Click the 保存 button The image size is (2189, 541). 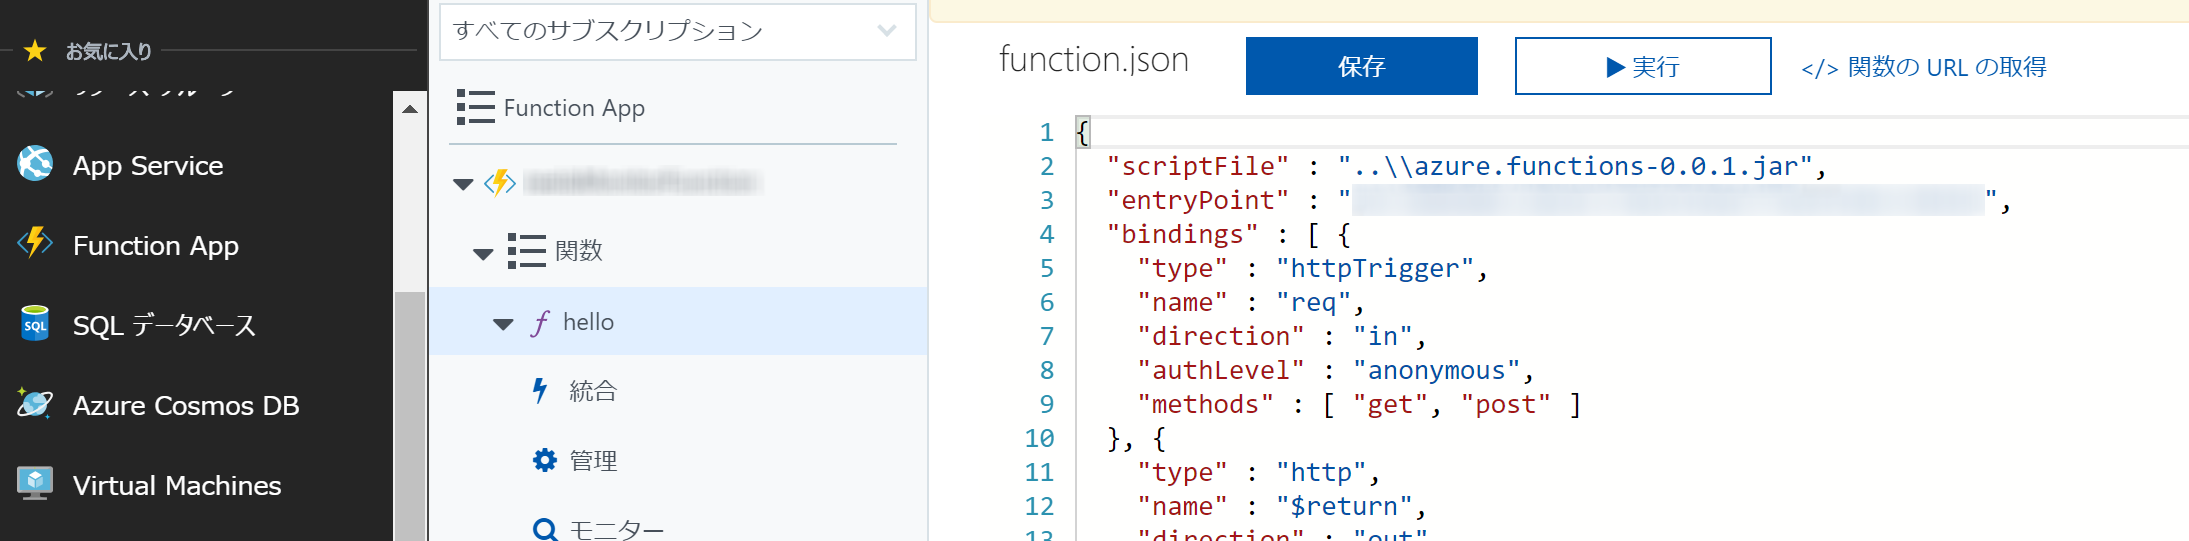[1361, 66]
